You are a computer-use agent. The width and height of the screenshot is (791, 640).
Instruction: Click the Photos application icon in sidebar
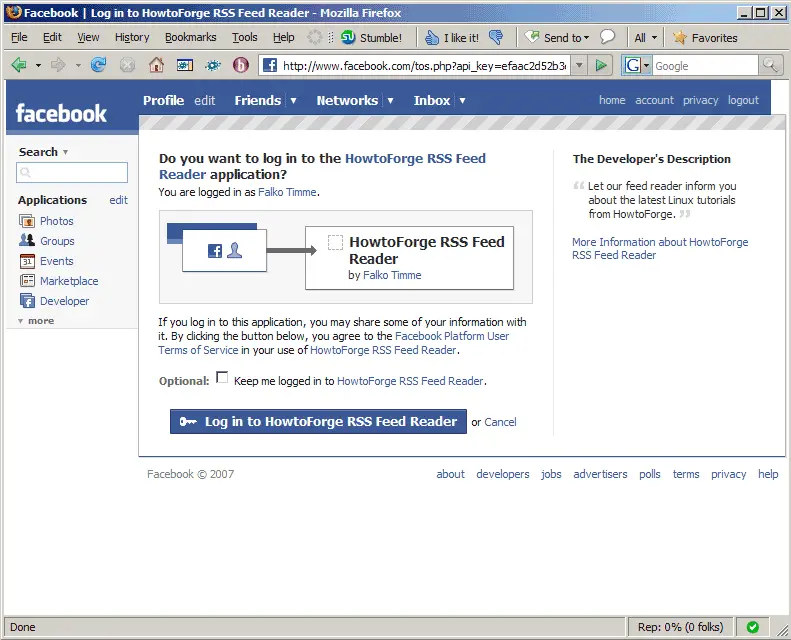[27, 221]
